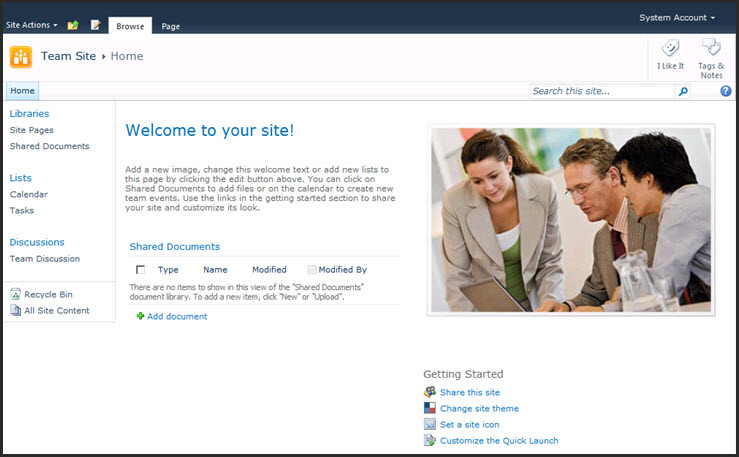Click the Search this site field
Image resolution: width=739 pixels, height=457 pixels.
tap(602, 91)
